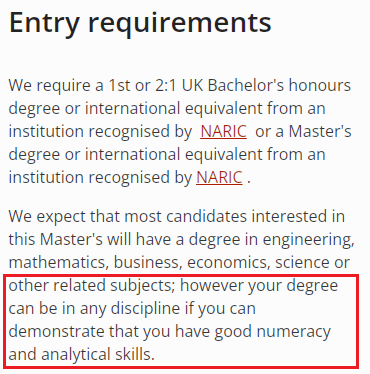Open the NARIC link before "or a Master's"

click(224, 131)
